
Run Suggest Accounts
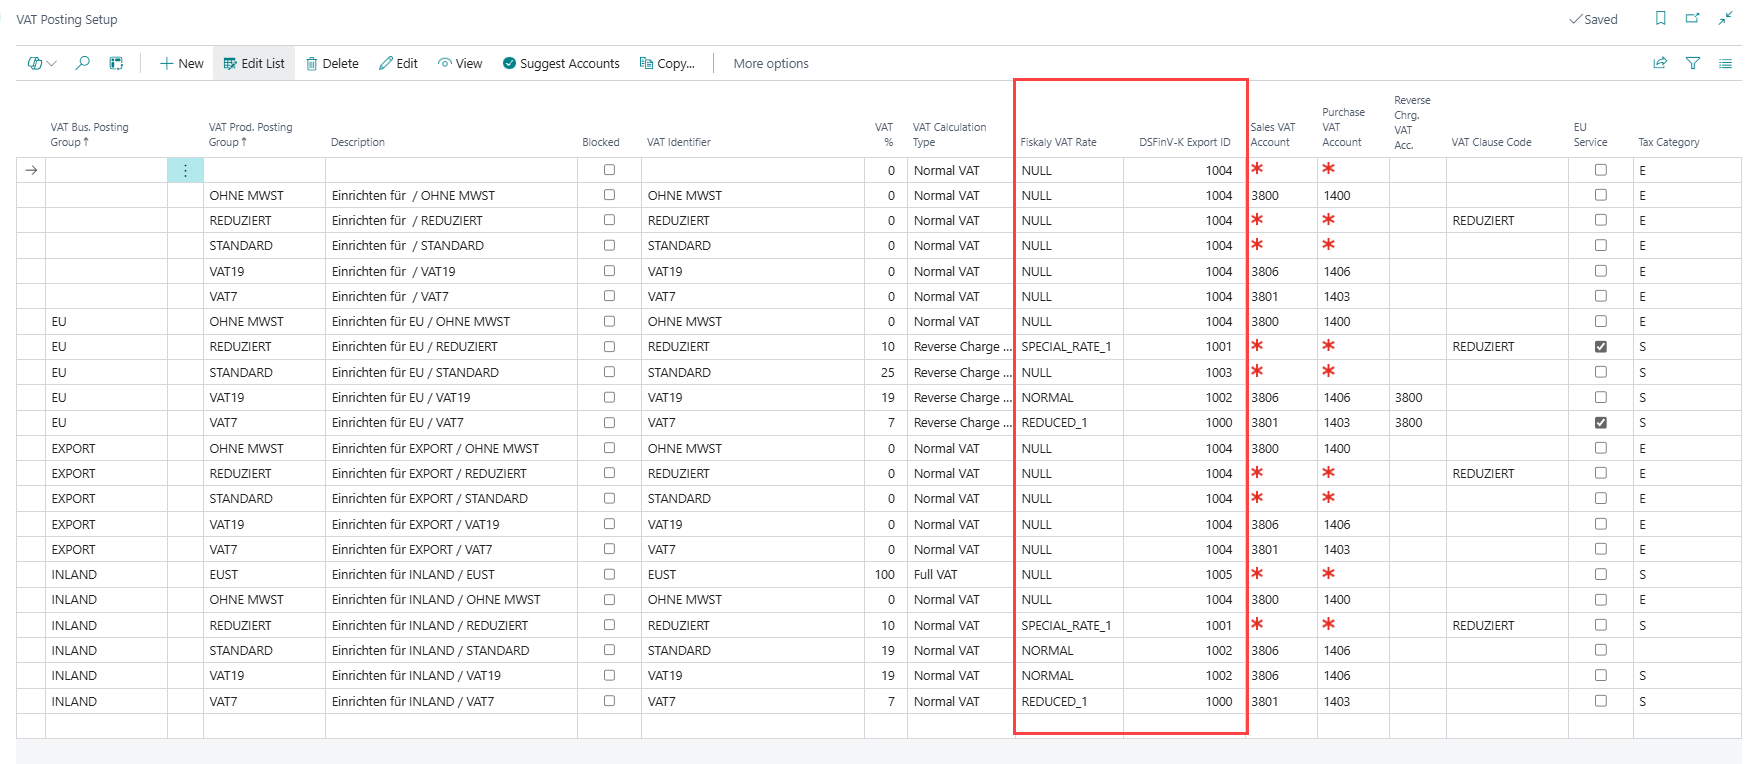click(561, 63)
